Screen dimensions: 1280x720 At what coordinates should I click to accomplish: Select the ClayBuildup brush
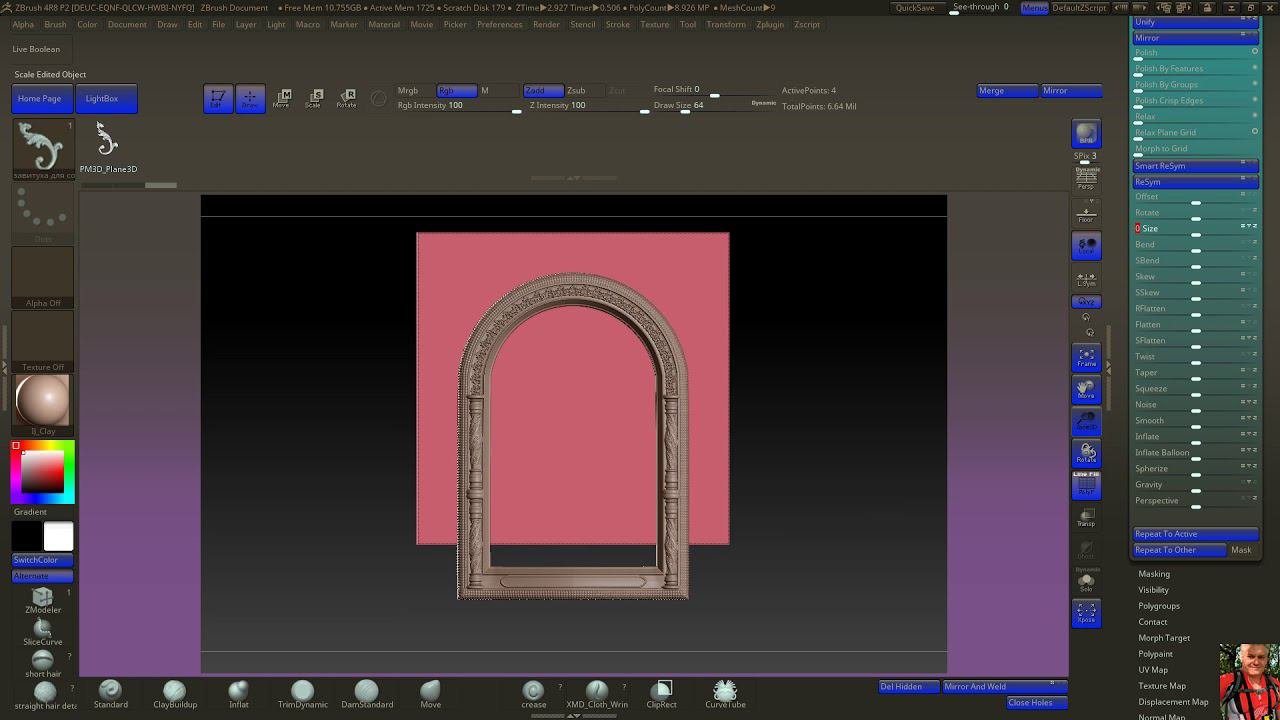point(174,692)
